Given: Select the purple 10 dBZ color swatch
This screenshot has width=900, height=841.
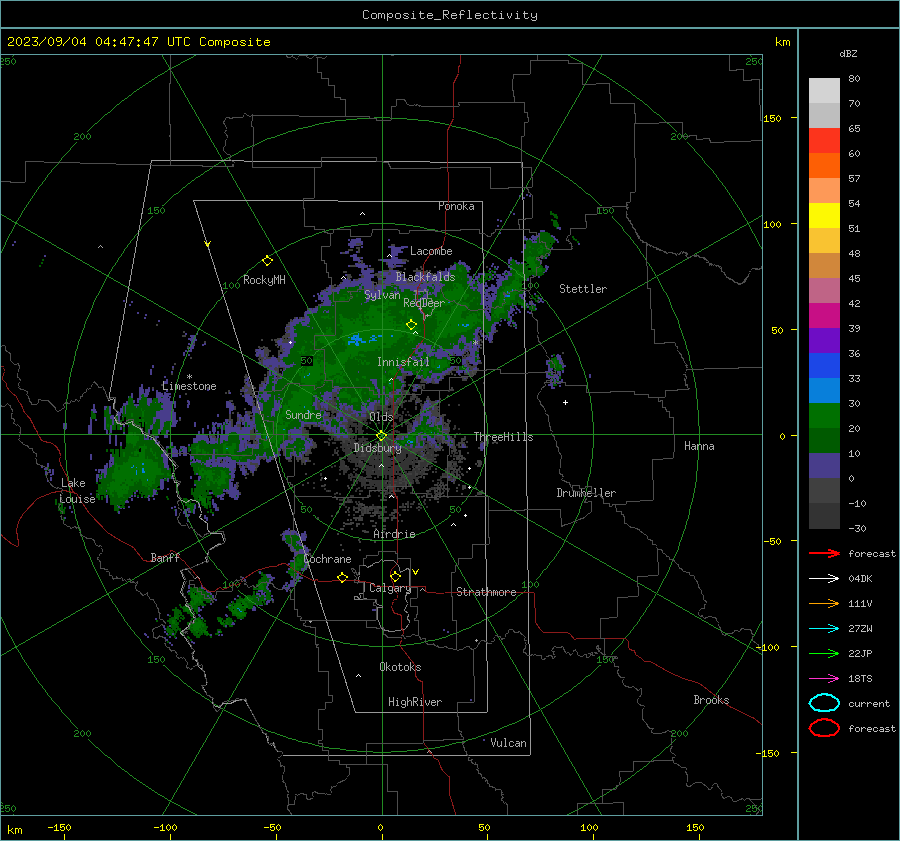Looking at the screenshot, I should pos(824,466).
